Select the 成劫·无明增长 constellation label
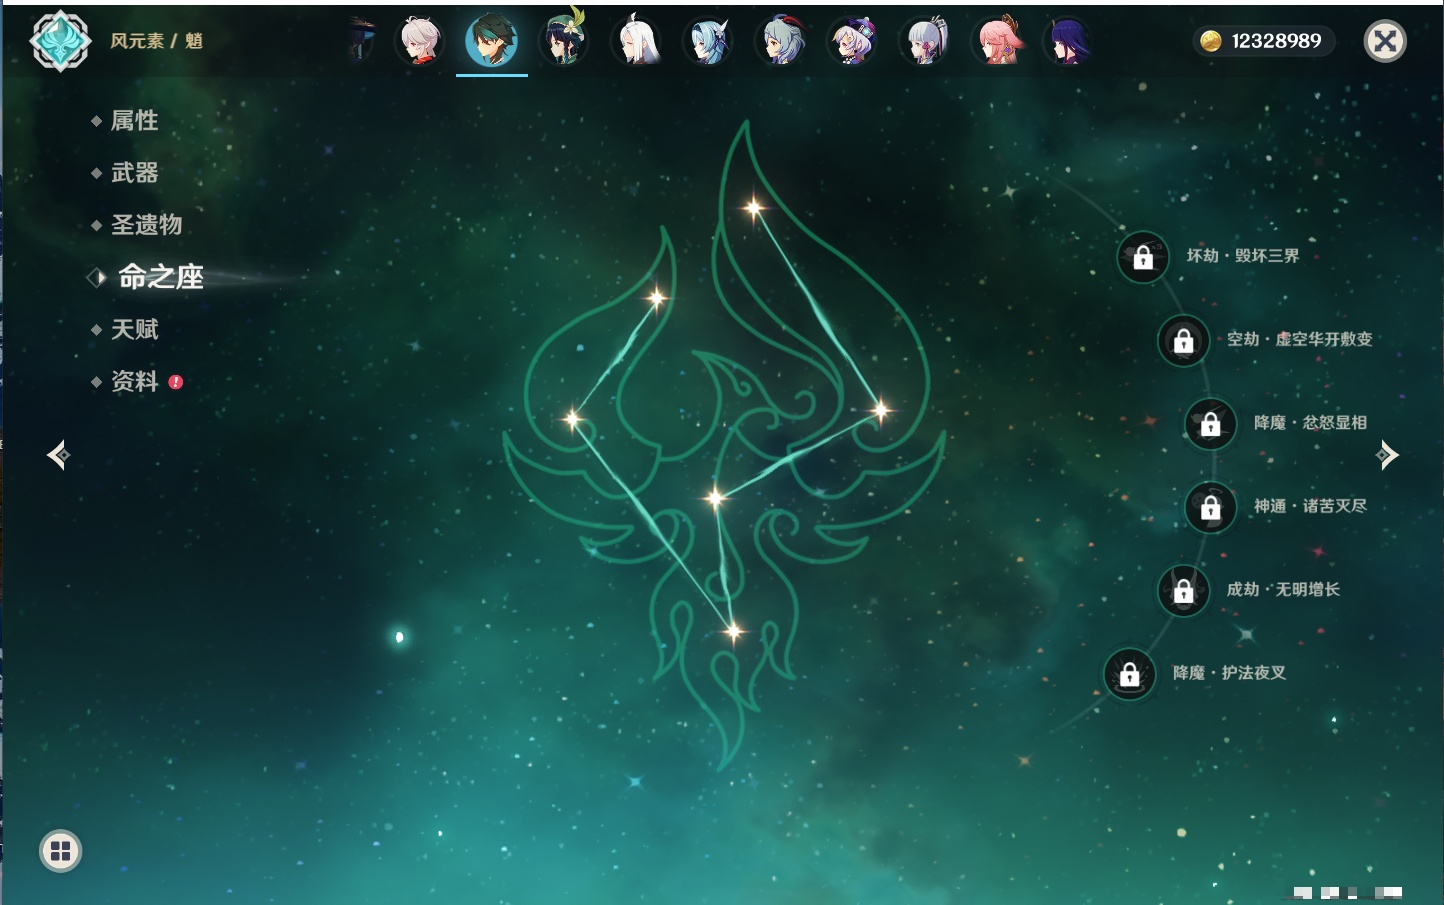The height and width of the screenshot is (905, 1444). 1283,590
